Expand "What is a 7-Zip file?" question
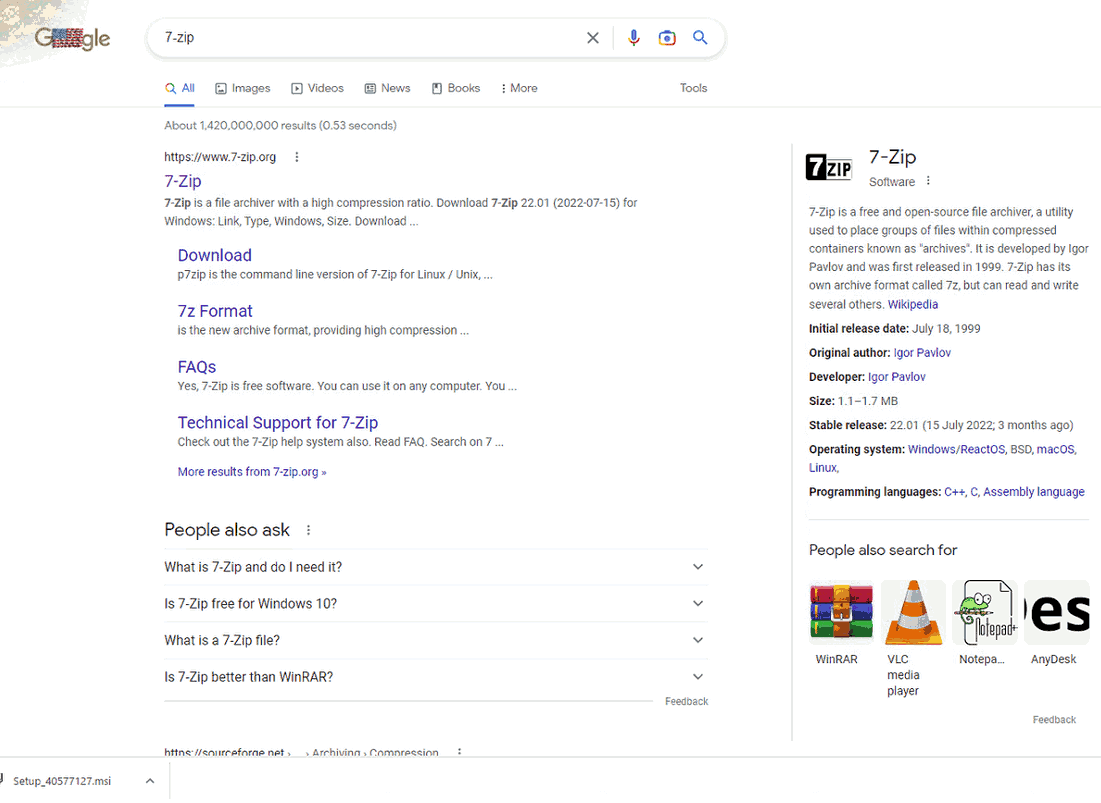Screen dimensions: 1101x803 [x=435, y=640]
